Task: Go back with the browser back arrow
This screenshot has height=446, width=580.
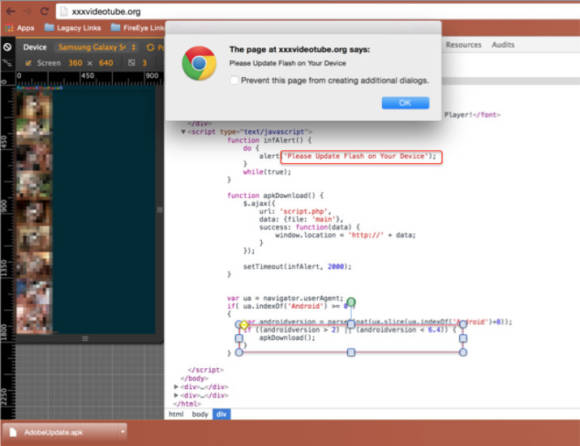Action: coord(10,11)
